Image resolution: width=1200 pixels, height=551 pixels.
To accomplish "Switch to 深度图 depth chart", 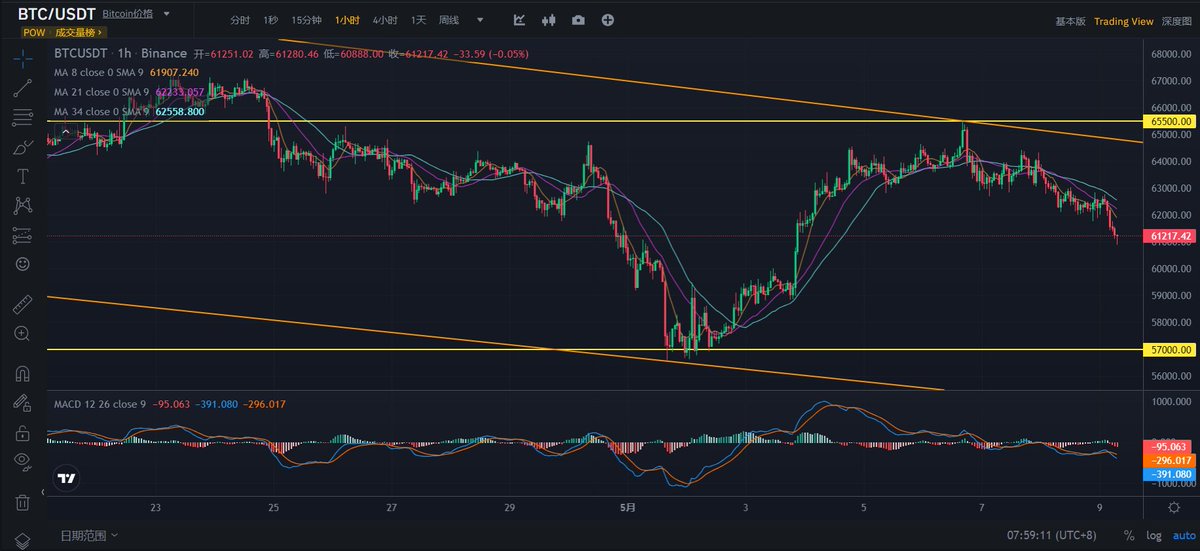I will (x=1178, y=21).
